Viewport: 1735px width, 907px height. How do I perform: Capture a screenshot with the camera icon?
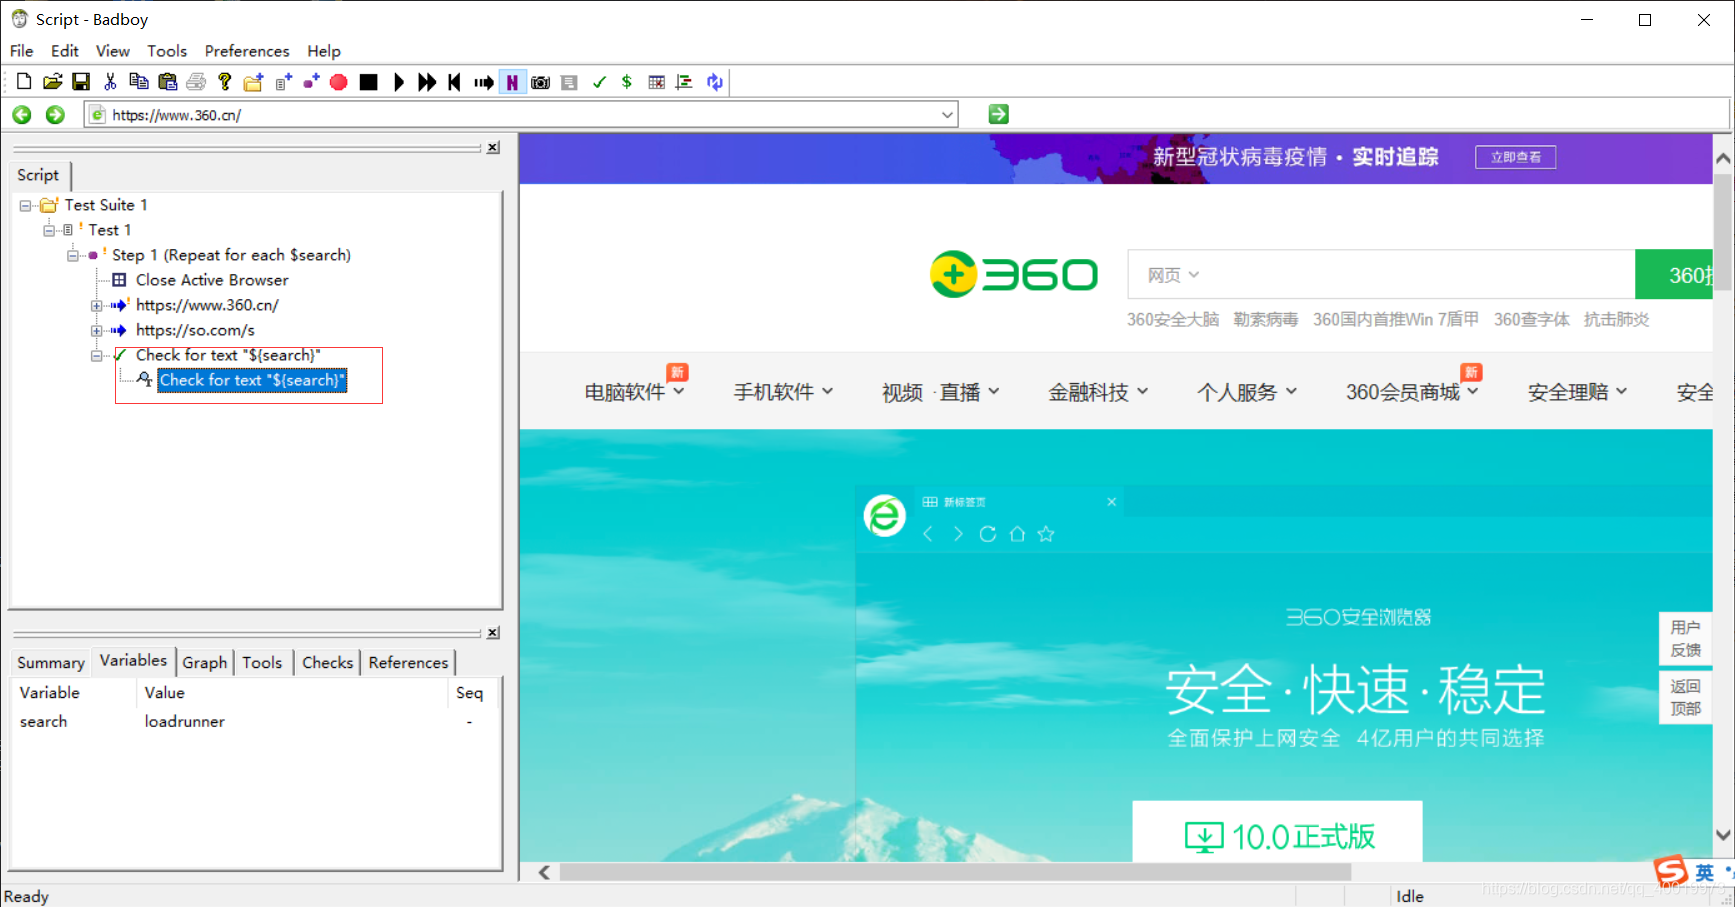pos(541,82)
